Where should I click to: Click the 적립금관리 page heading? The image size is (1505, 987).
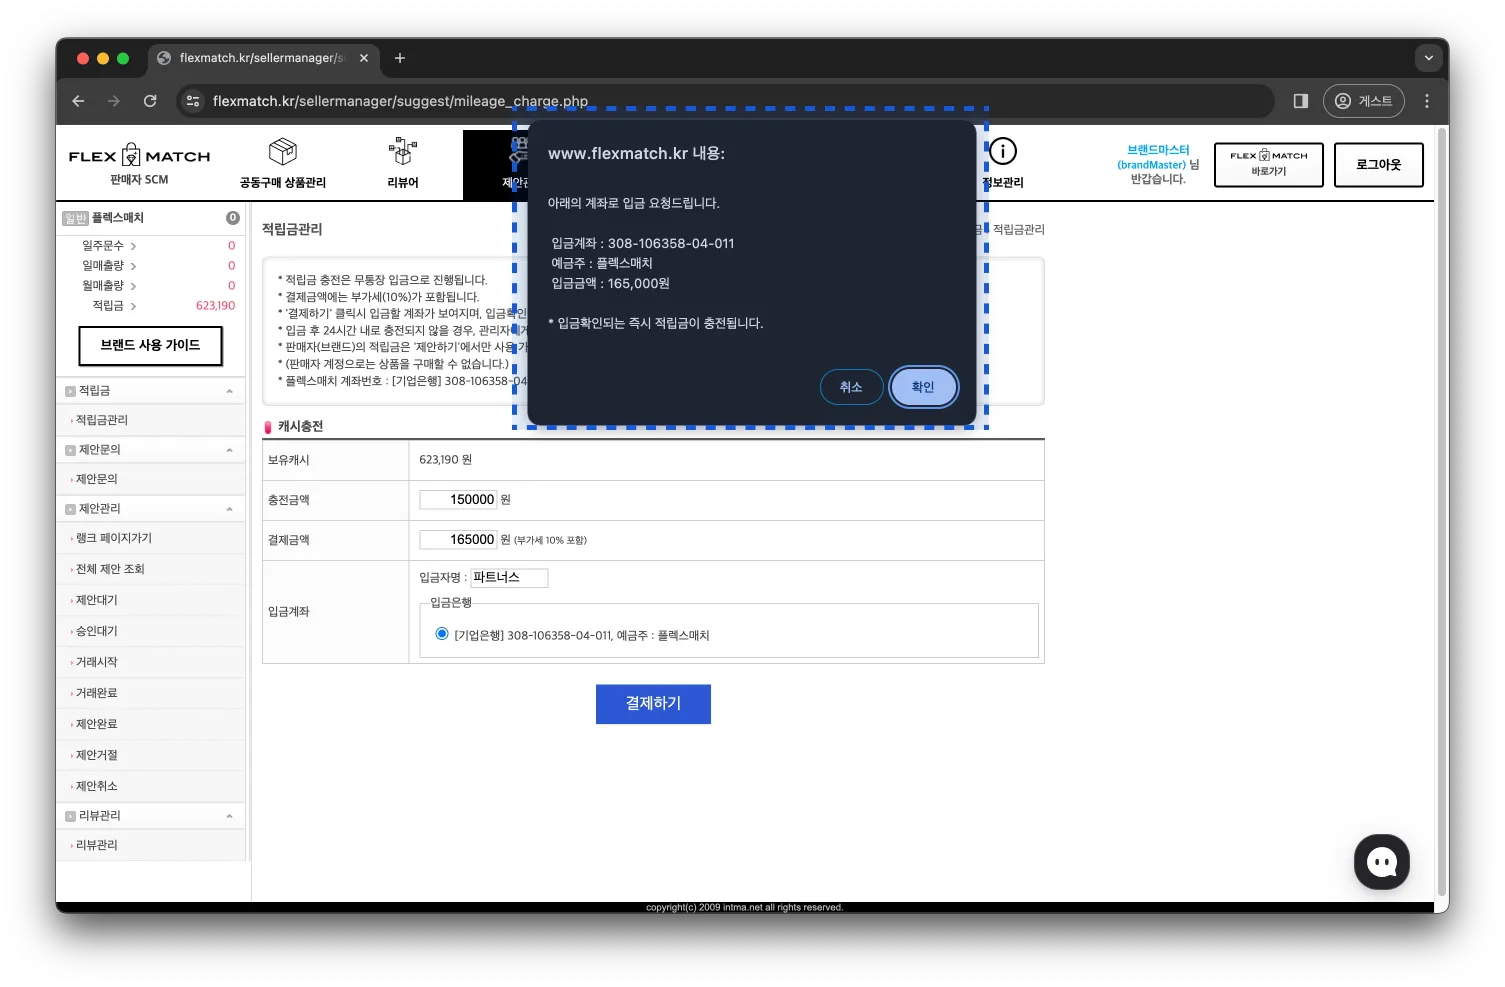coord(292,229)
